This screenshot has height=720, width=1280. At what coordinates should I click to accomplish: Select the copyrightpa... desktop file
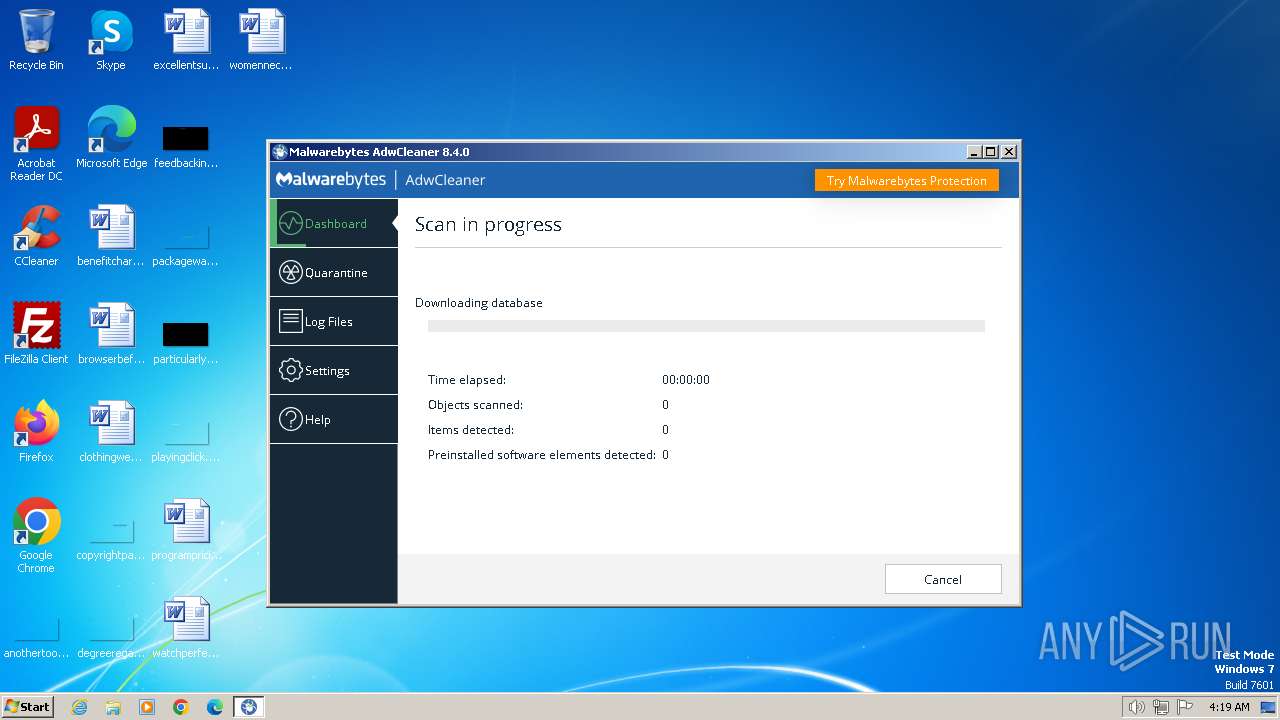[111, 537]
